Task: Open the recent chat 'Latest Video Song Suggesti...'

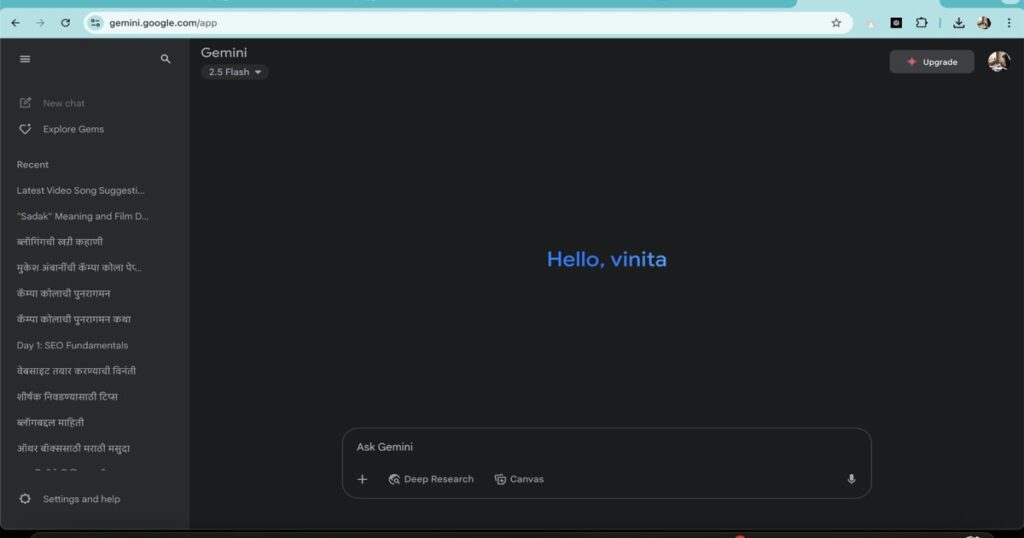Action: (x=80, y=191)
